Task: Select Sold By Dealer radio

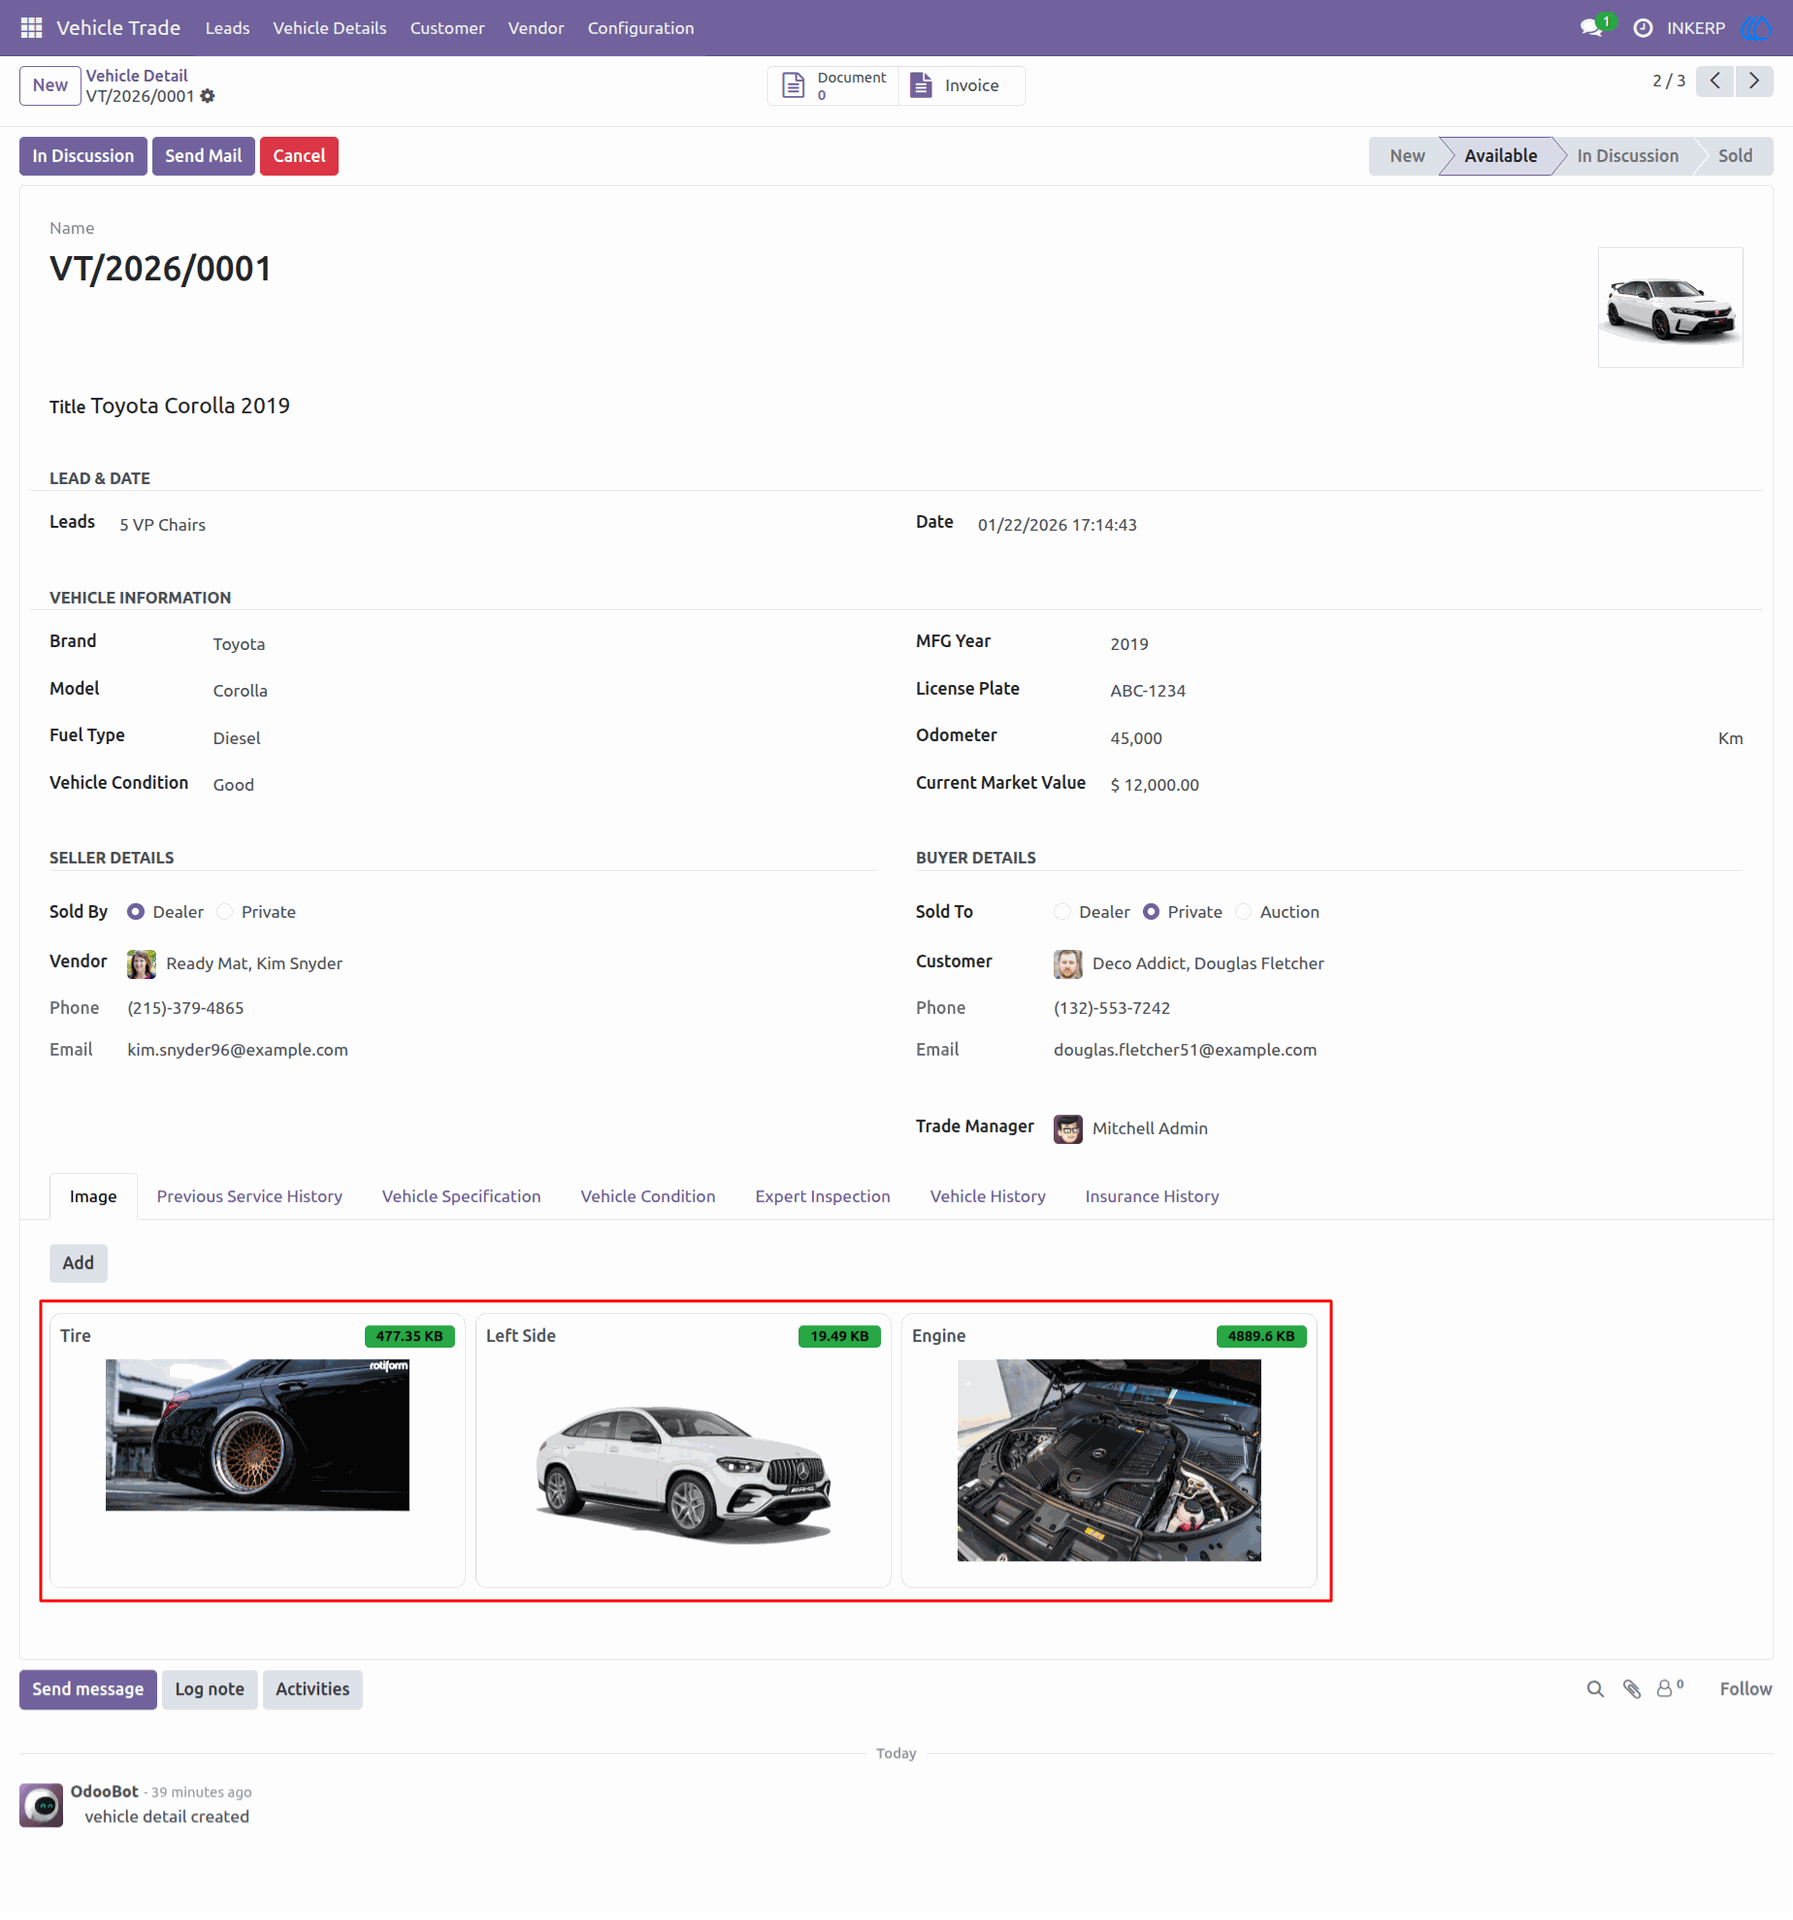Action: pyautogui.click(x=135, y=912)
